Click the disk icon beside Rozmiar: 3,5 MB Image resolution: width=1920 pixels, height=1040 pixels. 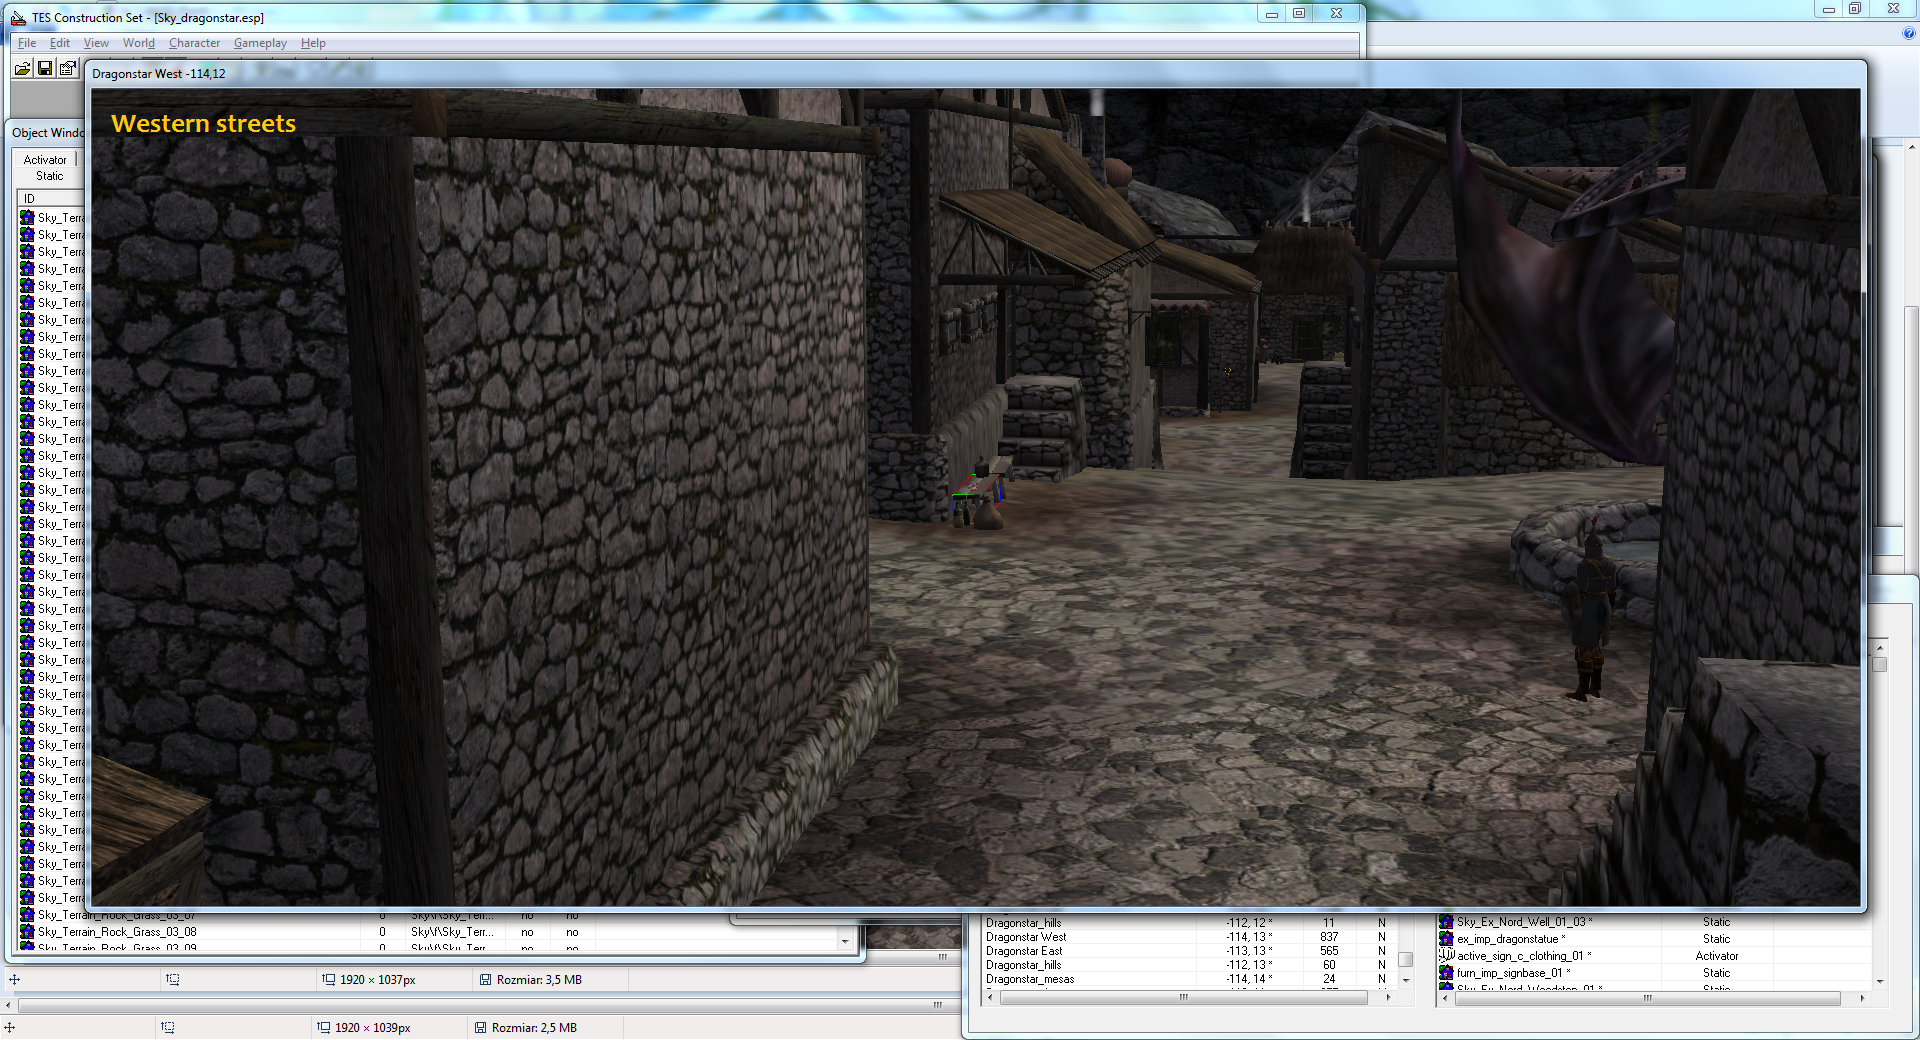[x=485, y=980]
